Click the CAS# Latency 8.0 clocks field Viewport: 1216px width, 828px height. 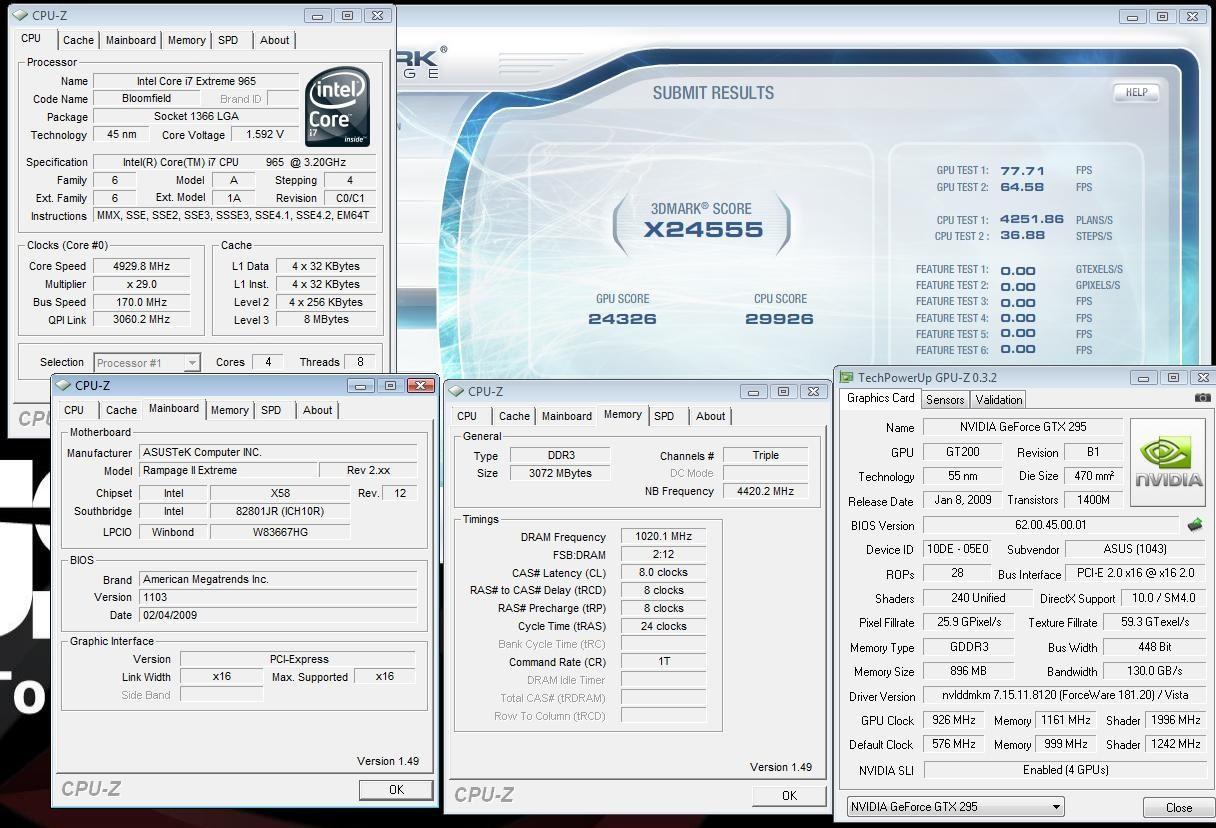[x=663, y=572]
